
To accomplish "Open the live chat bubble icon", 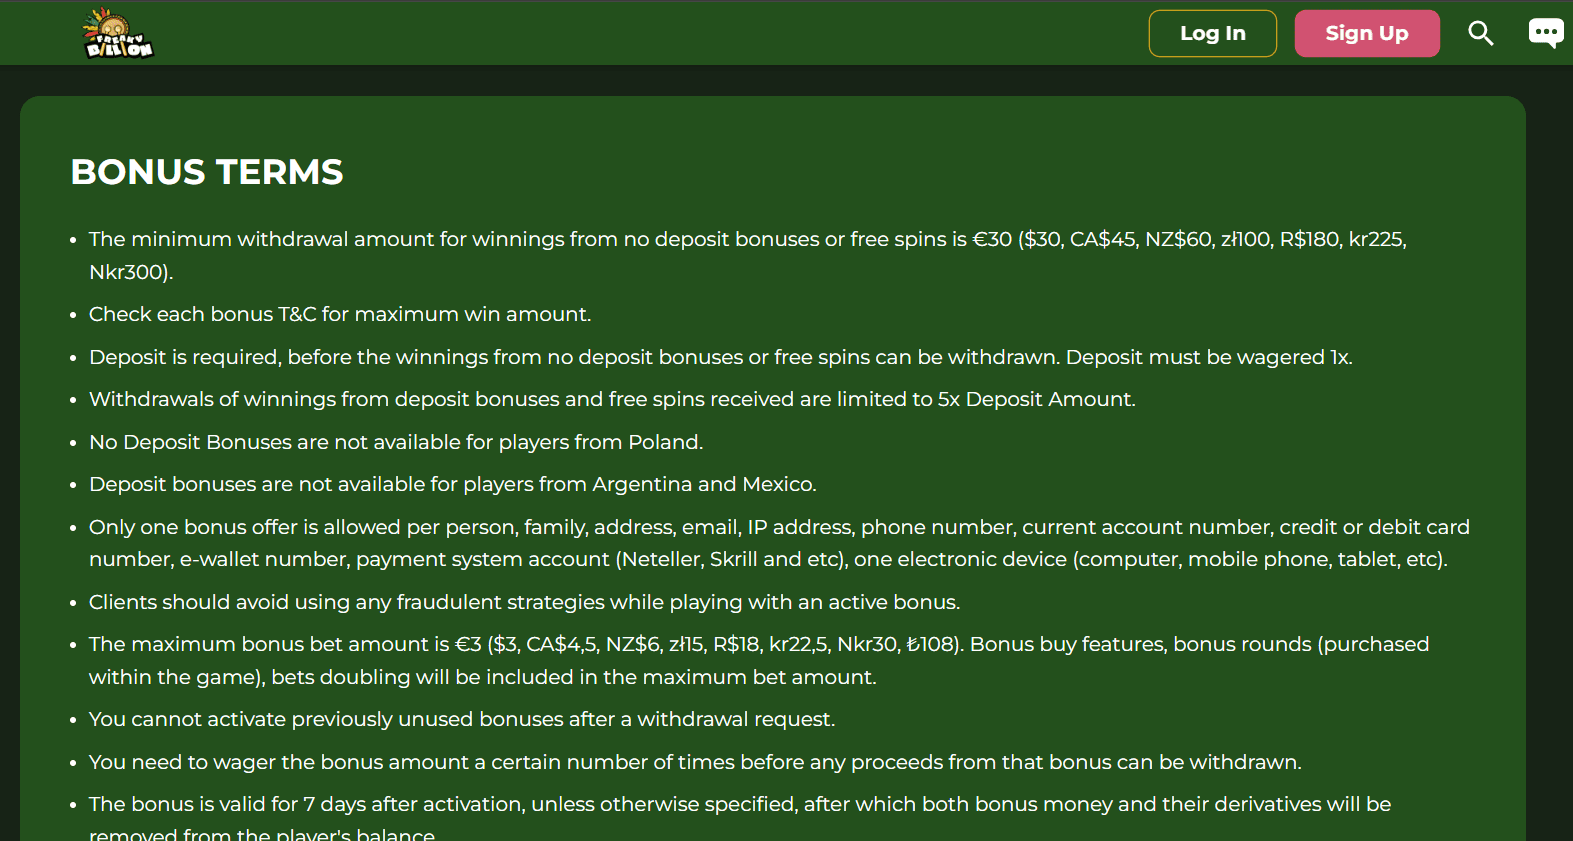I will [x=1545, y=33].
